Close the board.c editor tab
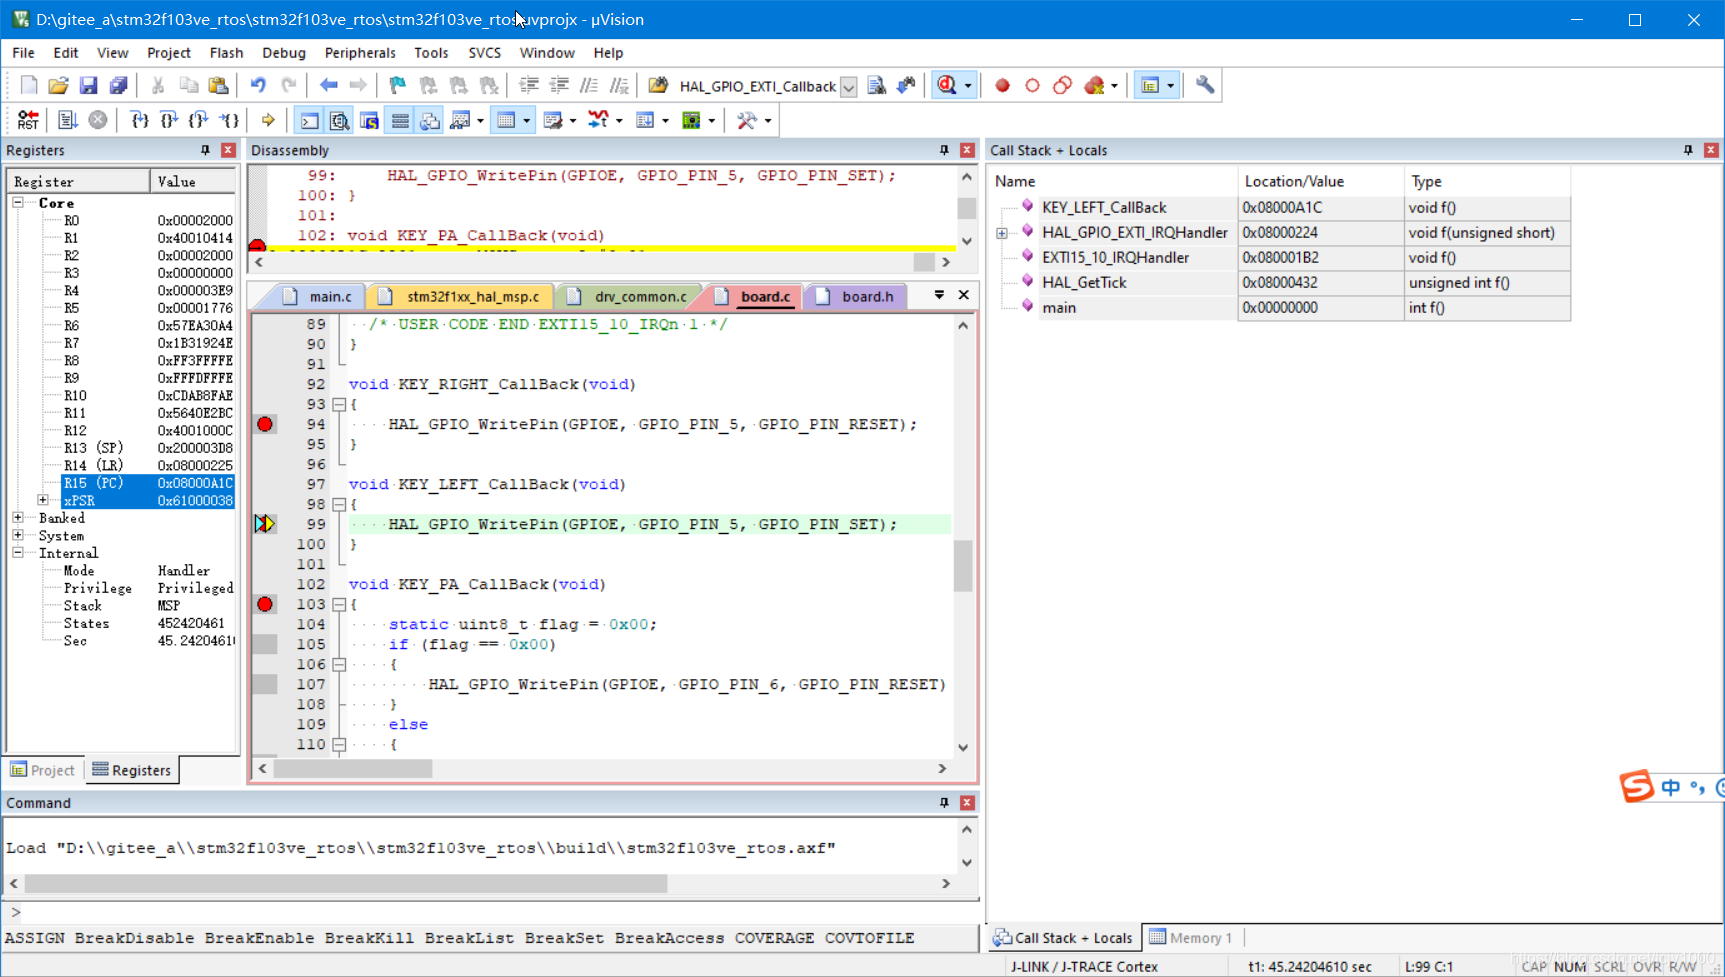Screen dimensions: 1725x977 click(964, 295)
